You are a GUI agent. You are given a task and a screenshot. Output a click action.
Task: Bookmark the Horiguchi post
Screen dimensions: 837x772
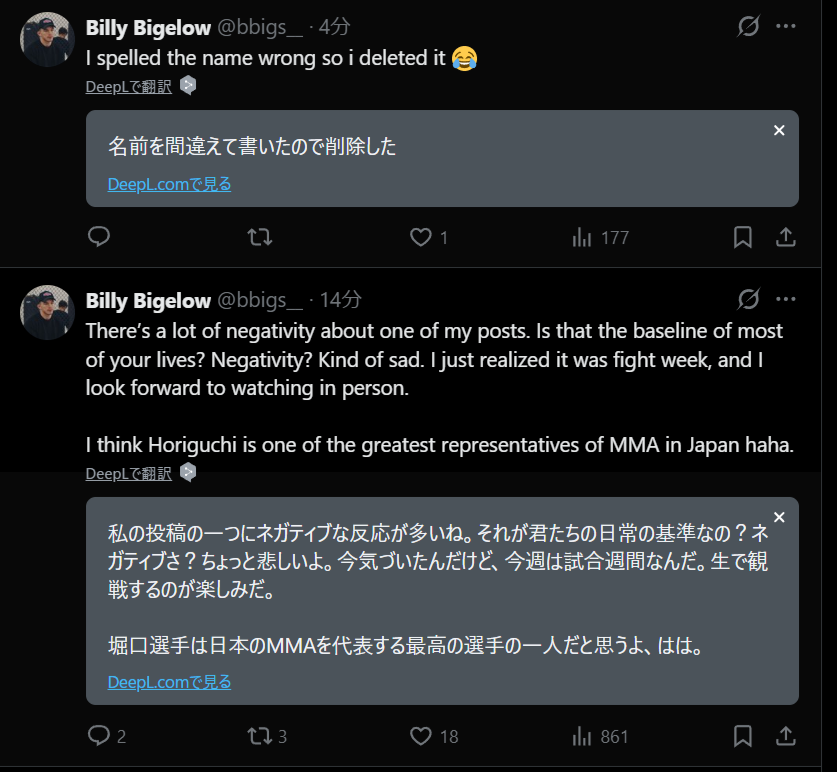pos(743,736)
